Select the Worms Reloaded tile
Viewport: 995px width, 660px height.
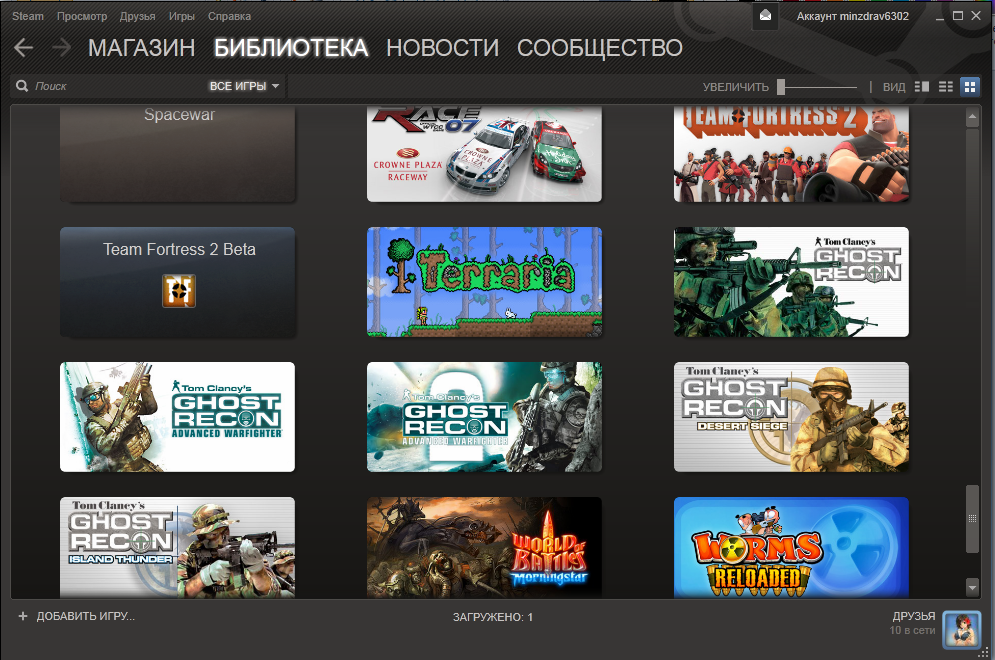[791, 547]
